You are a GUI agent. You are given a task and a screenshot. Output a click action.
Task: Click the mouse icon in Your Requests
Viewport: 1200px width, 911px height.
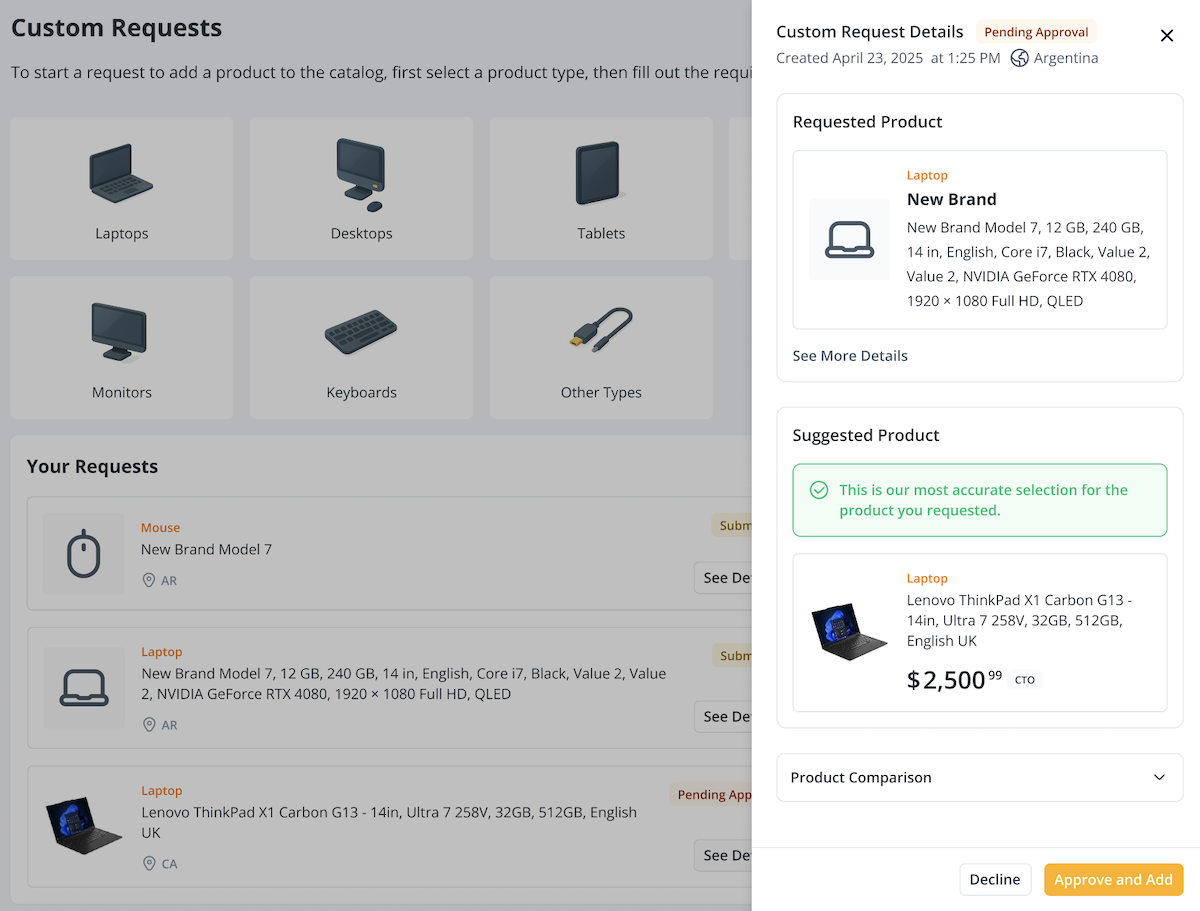click(84, 553)
